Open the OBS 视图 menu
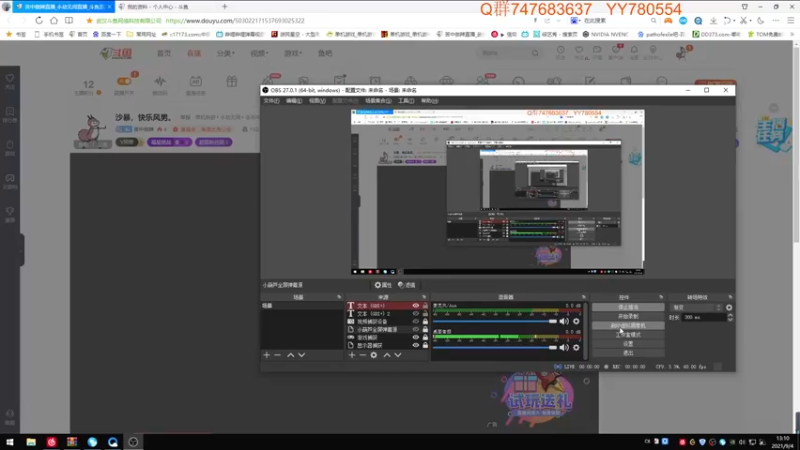The height and width of the screenshot is (450, 800). point(317,101)
